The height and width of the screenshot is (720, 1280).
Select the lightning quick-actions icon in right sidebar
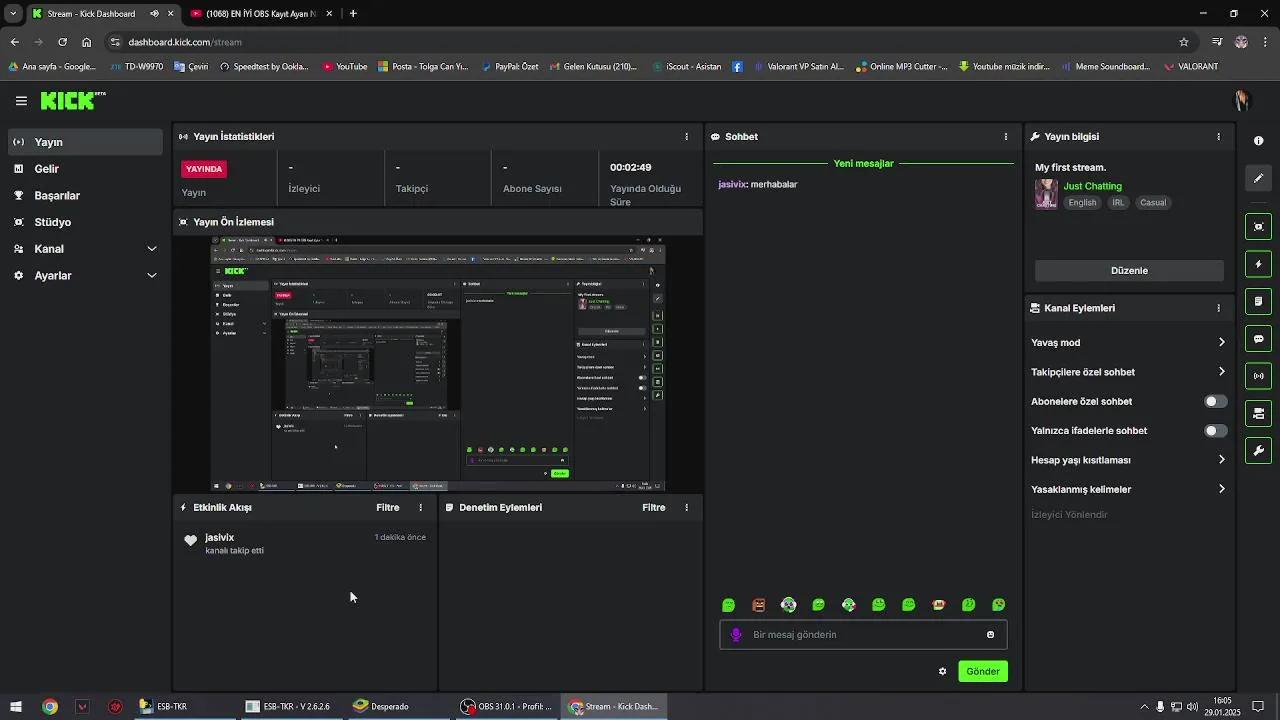click(1258, 263)
